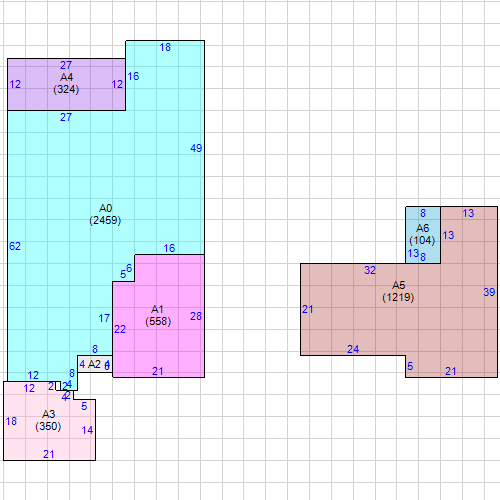Click the 21 dimension on A5's left wall

(308, 309)
